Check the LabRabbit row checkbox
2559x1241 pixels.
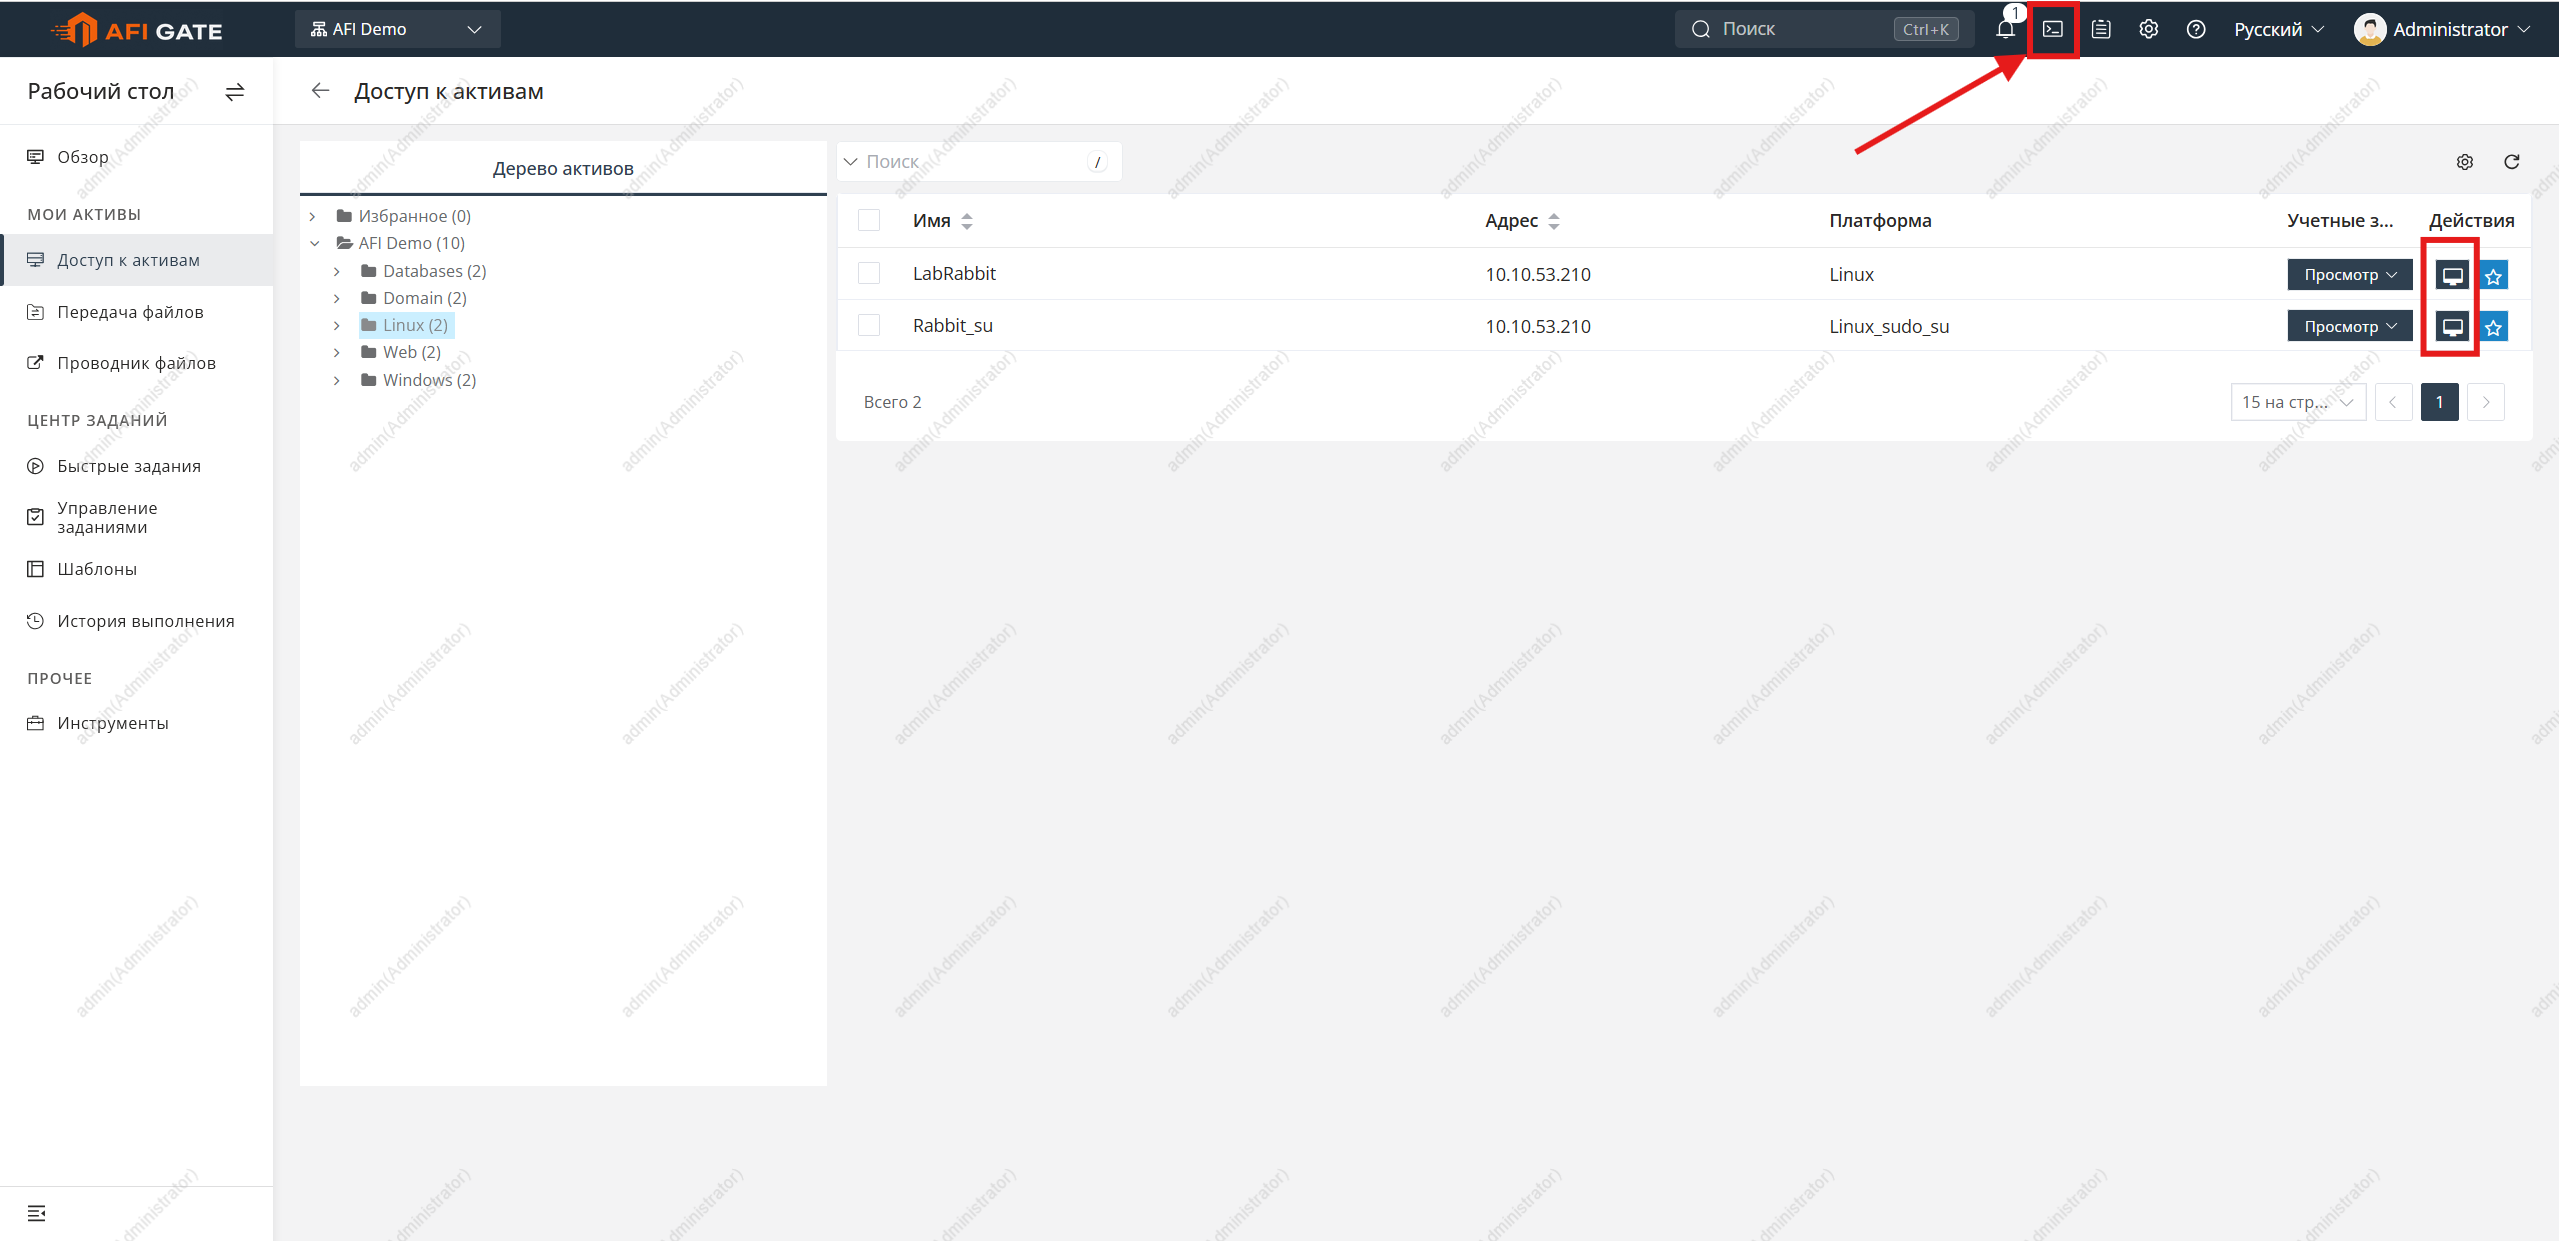869,273
